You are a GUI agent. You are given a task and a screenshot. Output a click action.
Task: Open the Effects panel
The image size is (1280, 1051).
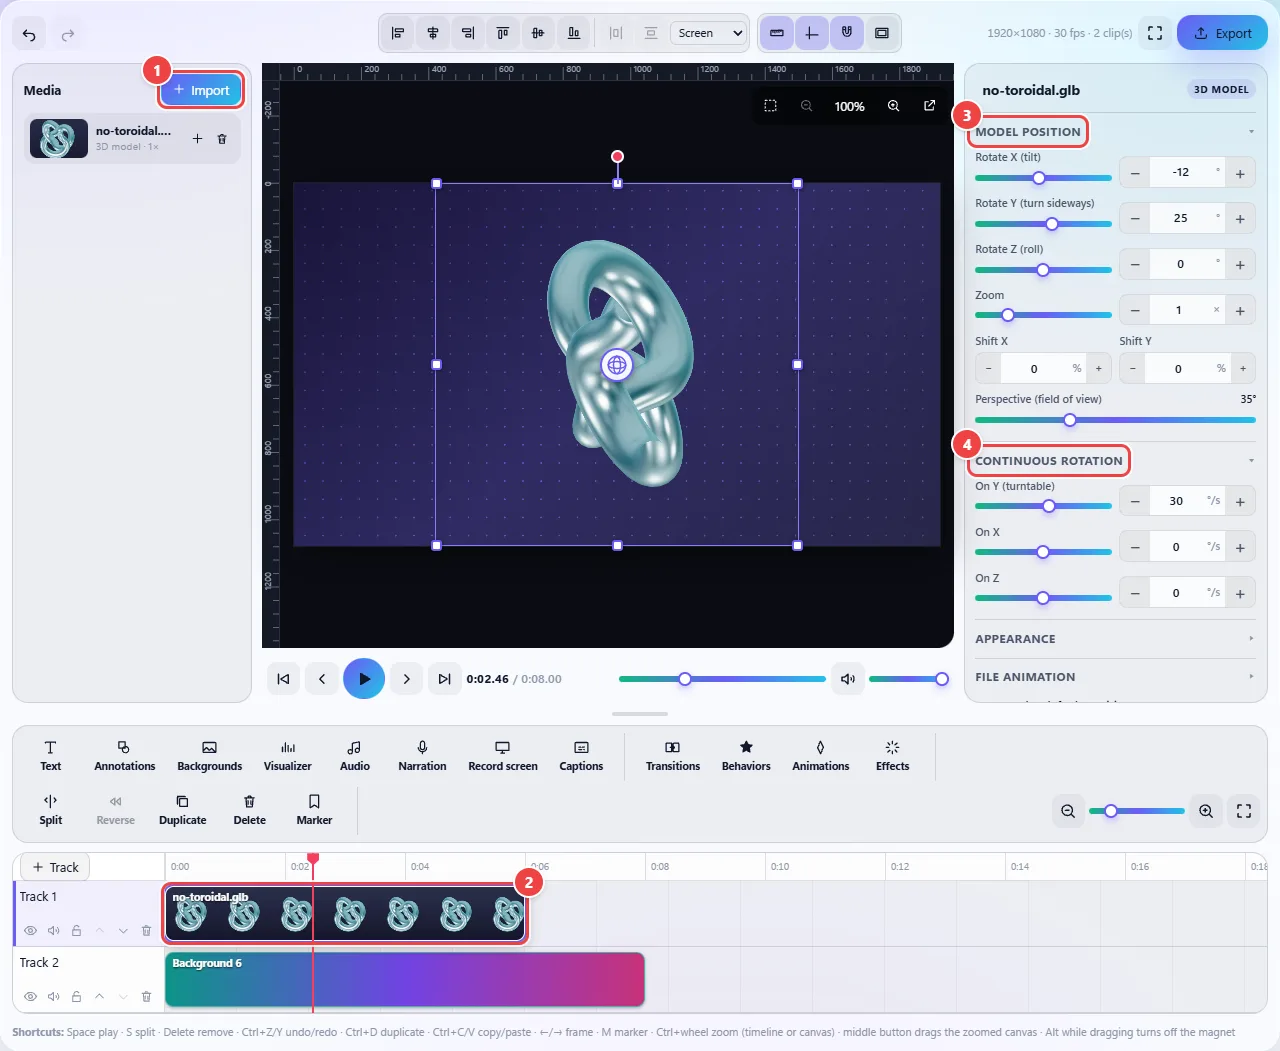tap(893, 756)
